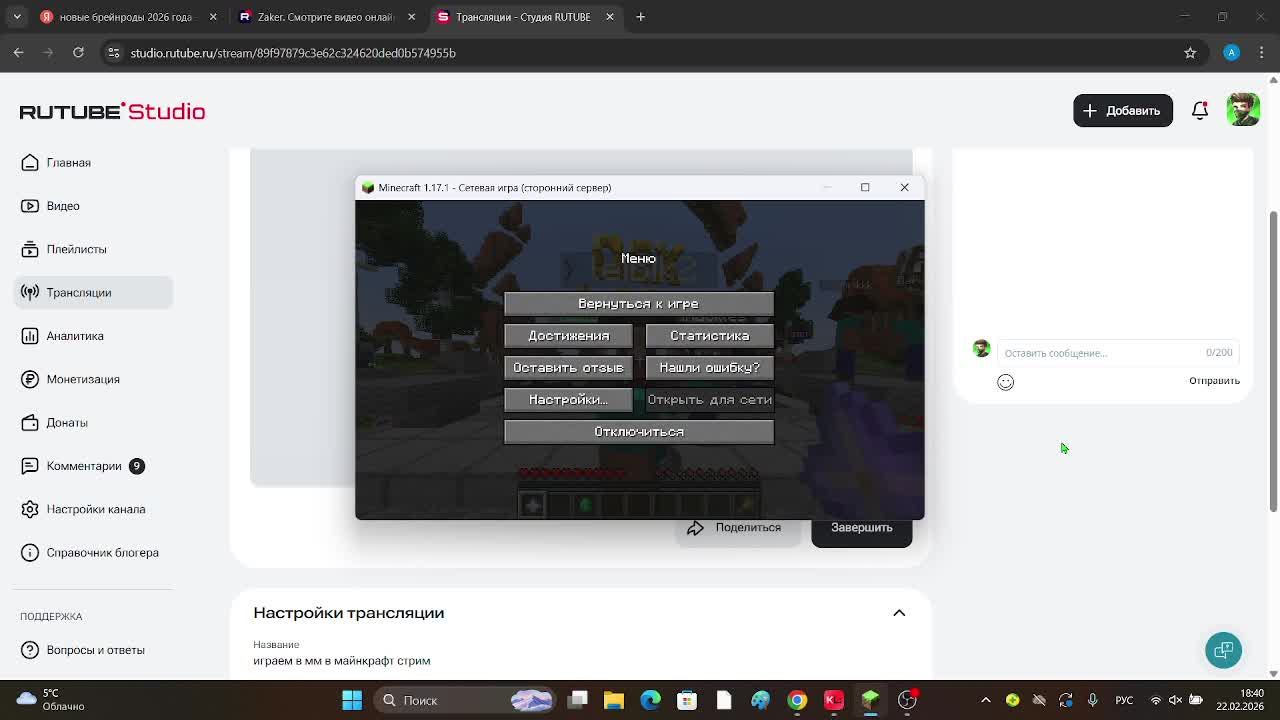Reload the page
This screenshot has height=720, width=1280.
[x=78, y=53]
